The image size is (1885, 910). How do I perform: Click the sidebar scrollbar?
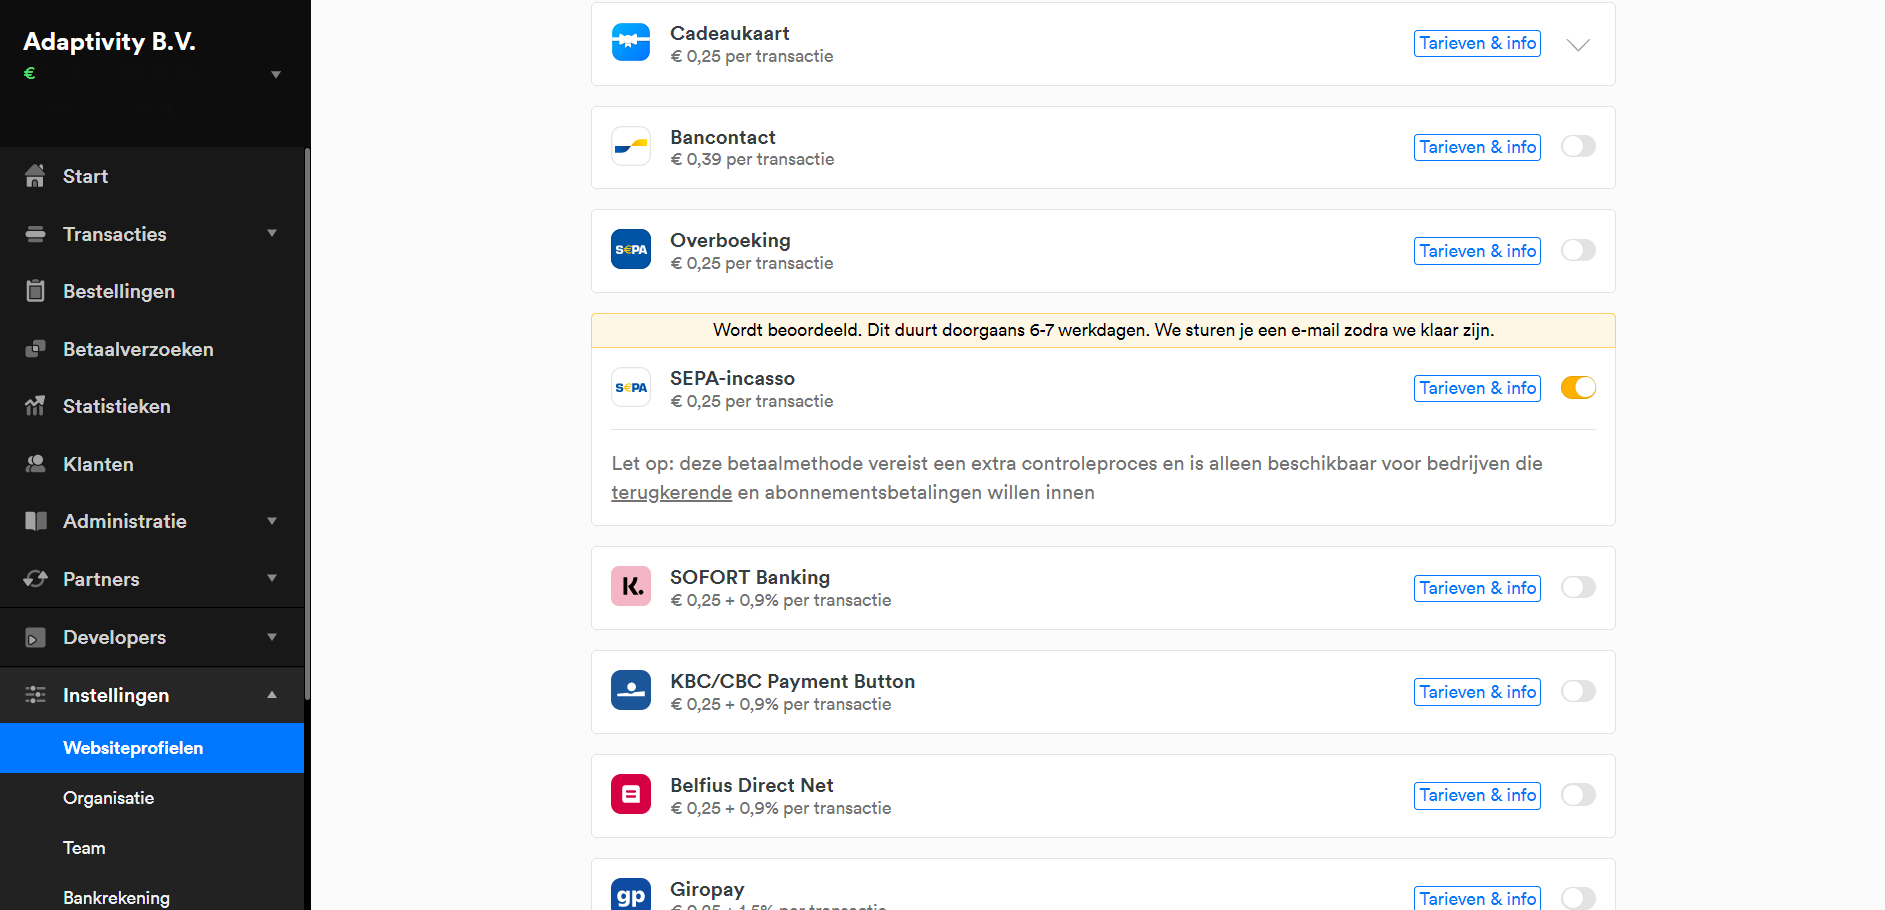(x=307, y=424)
